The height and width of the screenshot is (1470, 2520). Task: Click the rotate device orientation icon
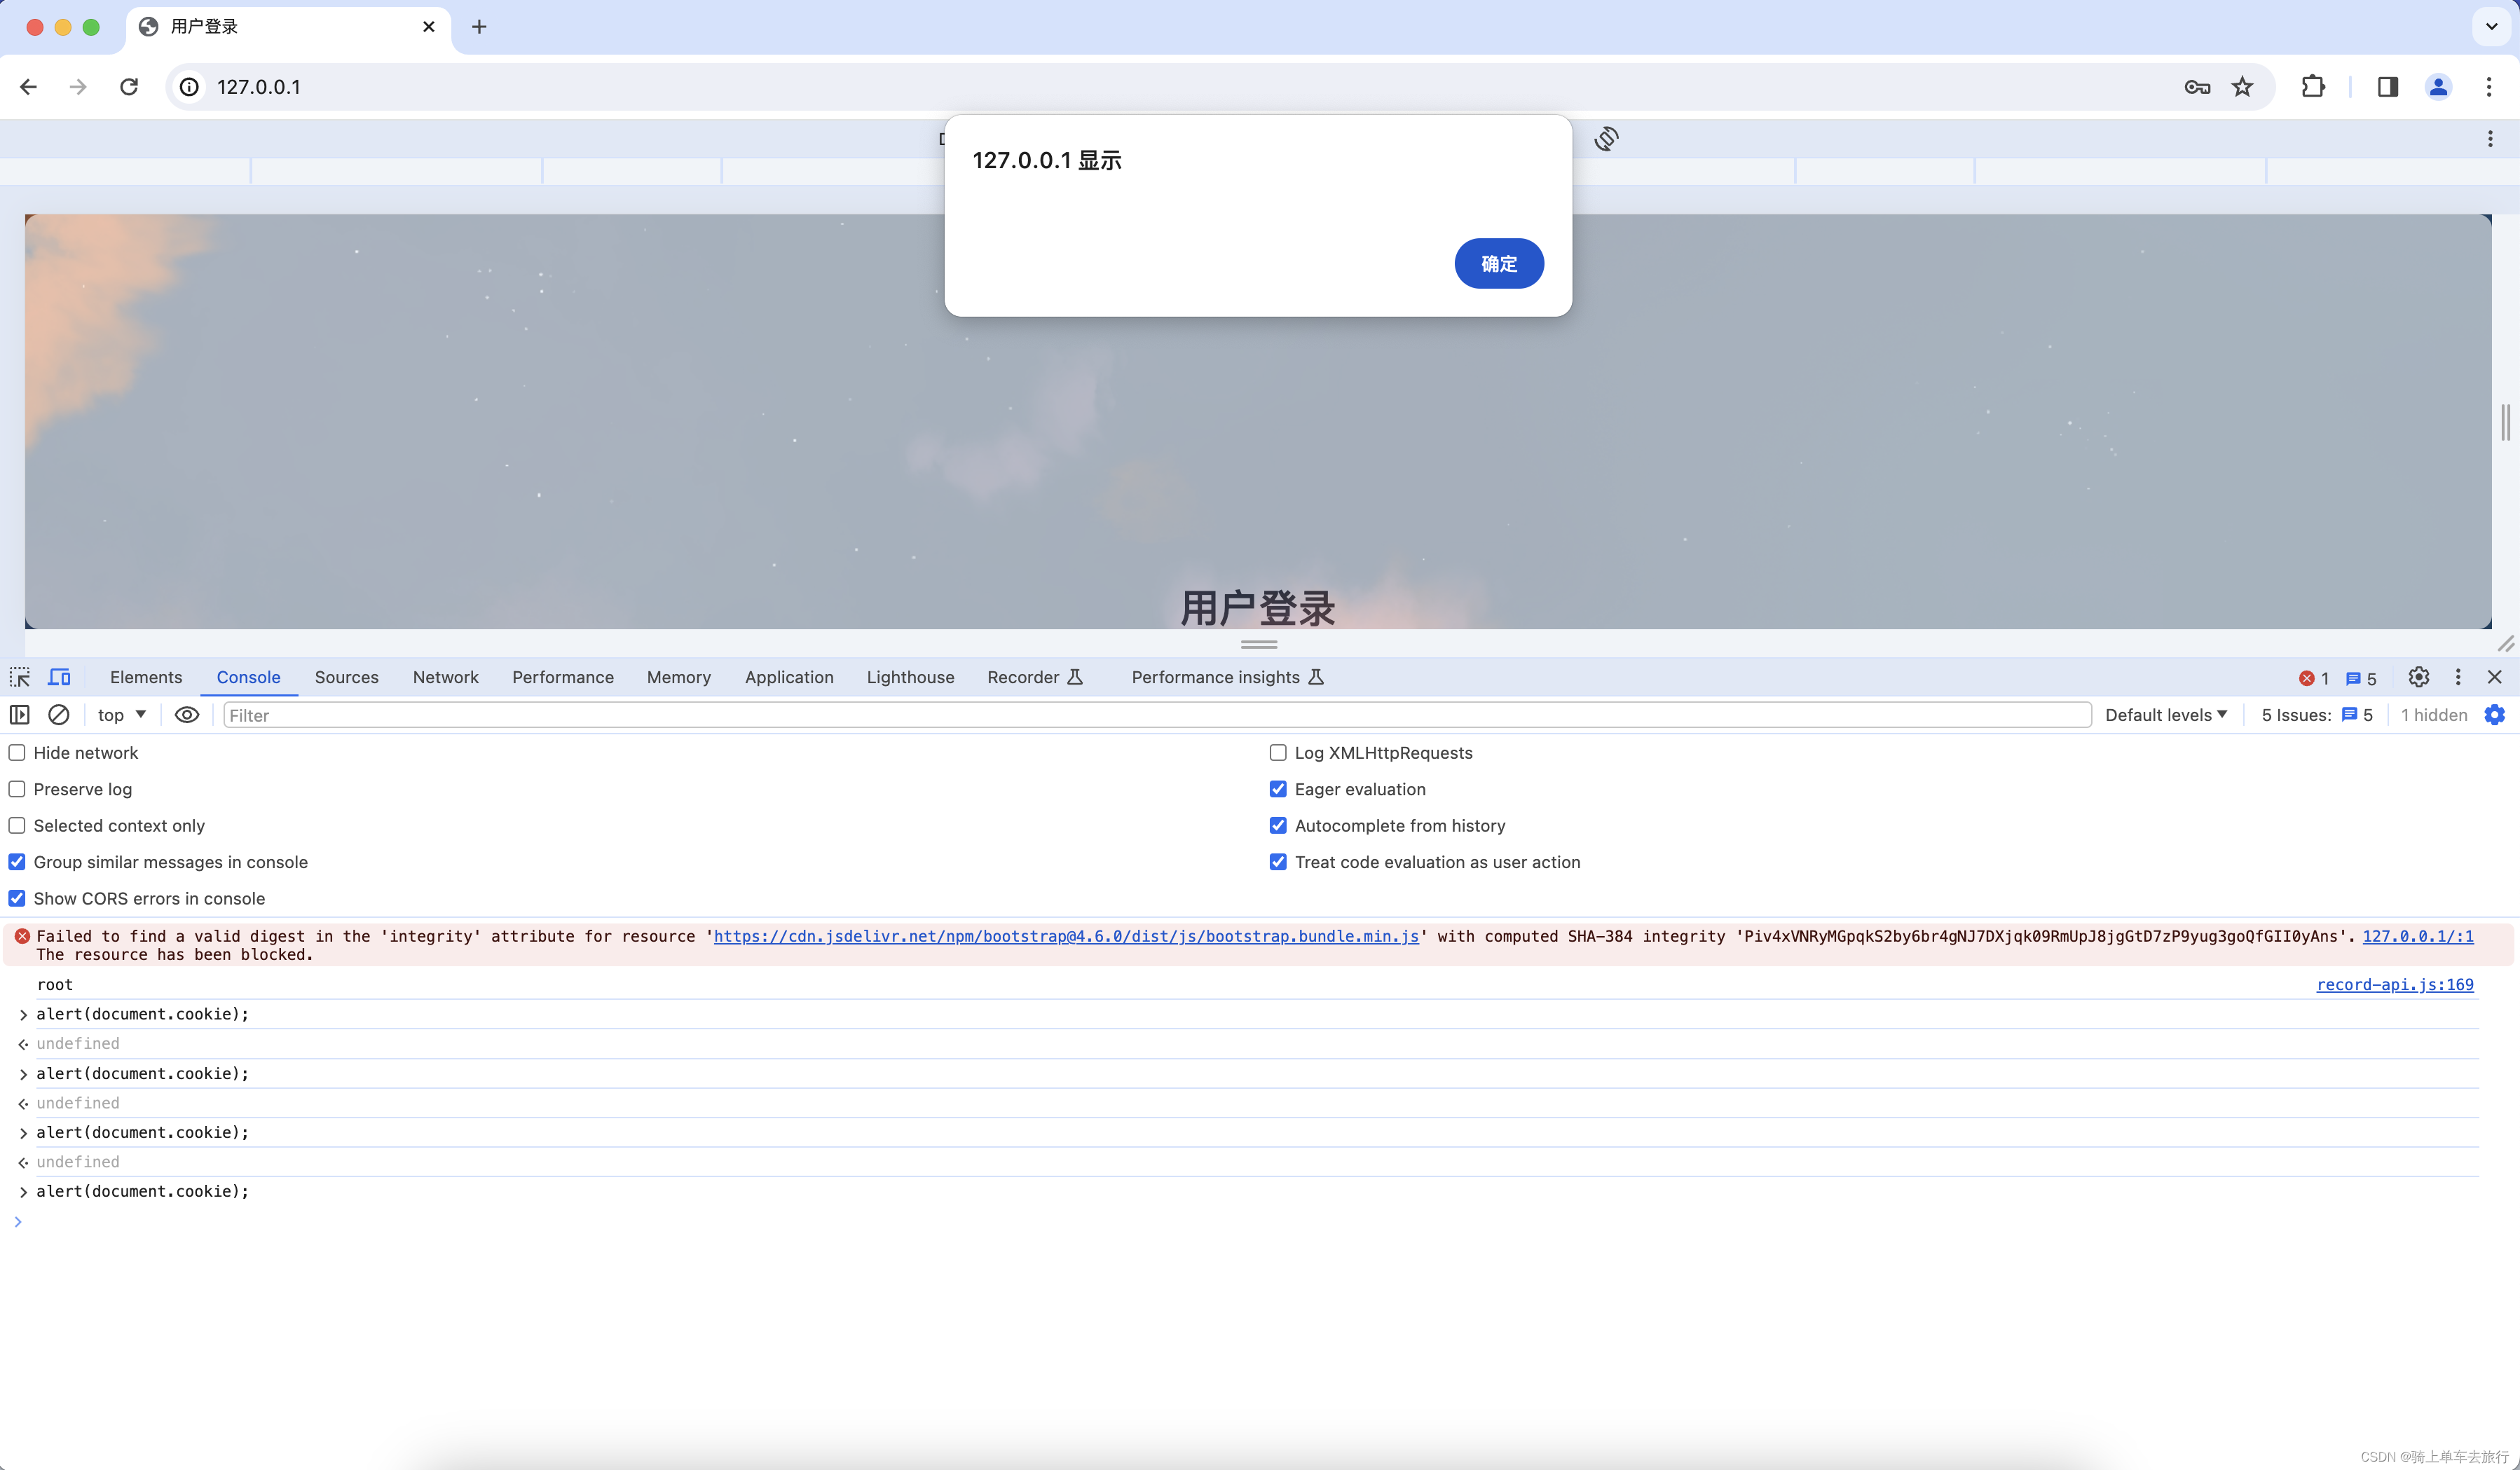click(x=1606, y=138)
